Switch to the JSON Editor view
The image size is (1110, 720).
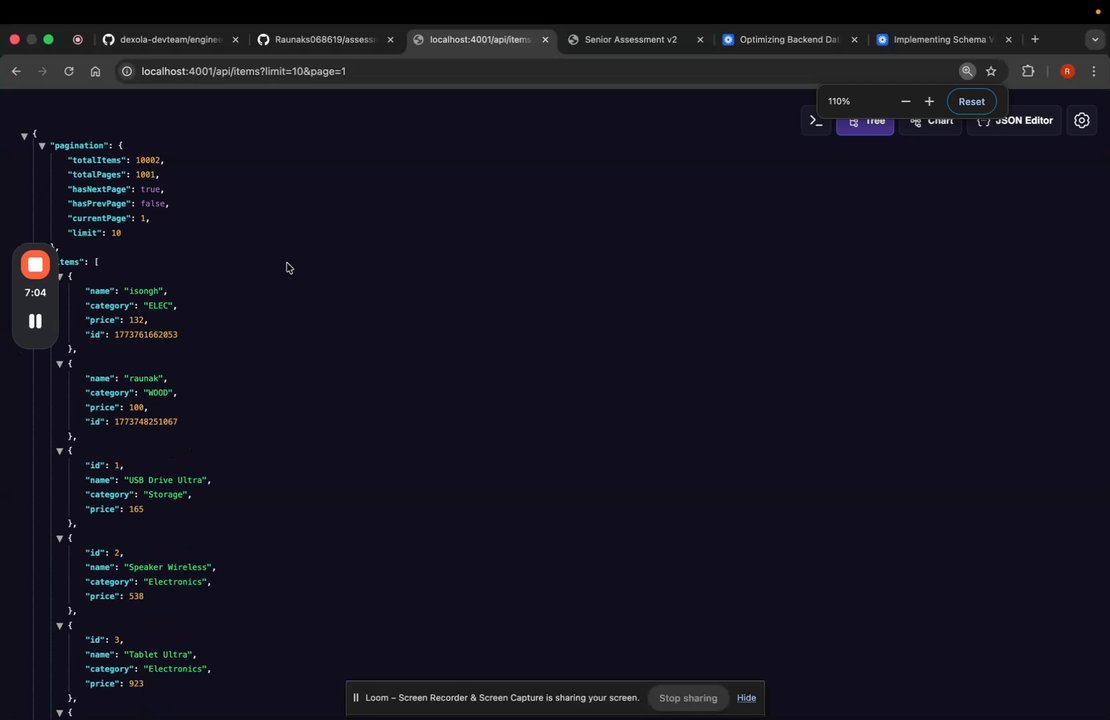tap(1014, 120)
